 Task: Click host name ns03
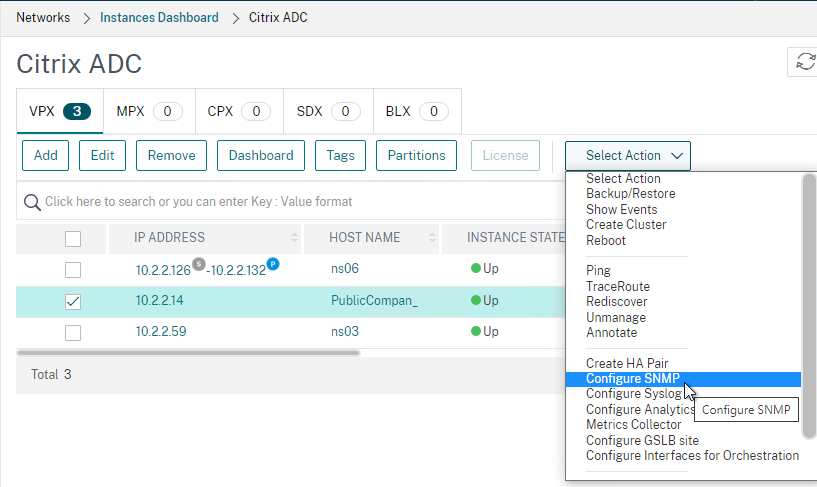[x=345, y=332]
